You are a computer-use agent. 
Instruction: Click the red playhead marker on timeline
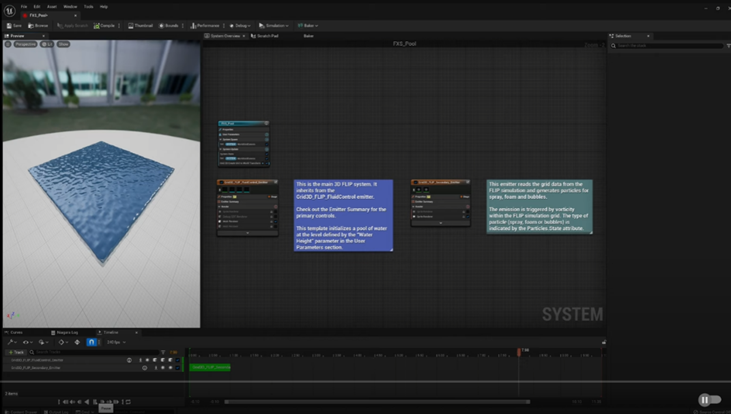tap(519, 350)
